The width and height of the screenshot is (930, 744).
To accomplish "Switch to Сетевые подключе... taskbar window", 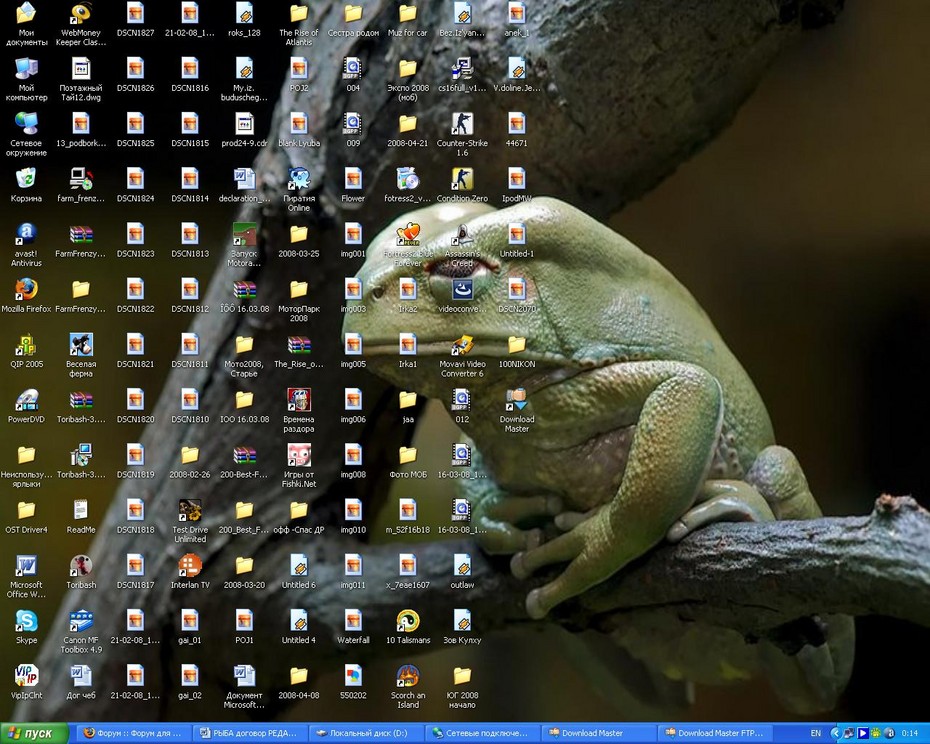I will point(482,733).
